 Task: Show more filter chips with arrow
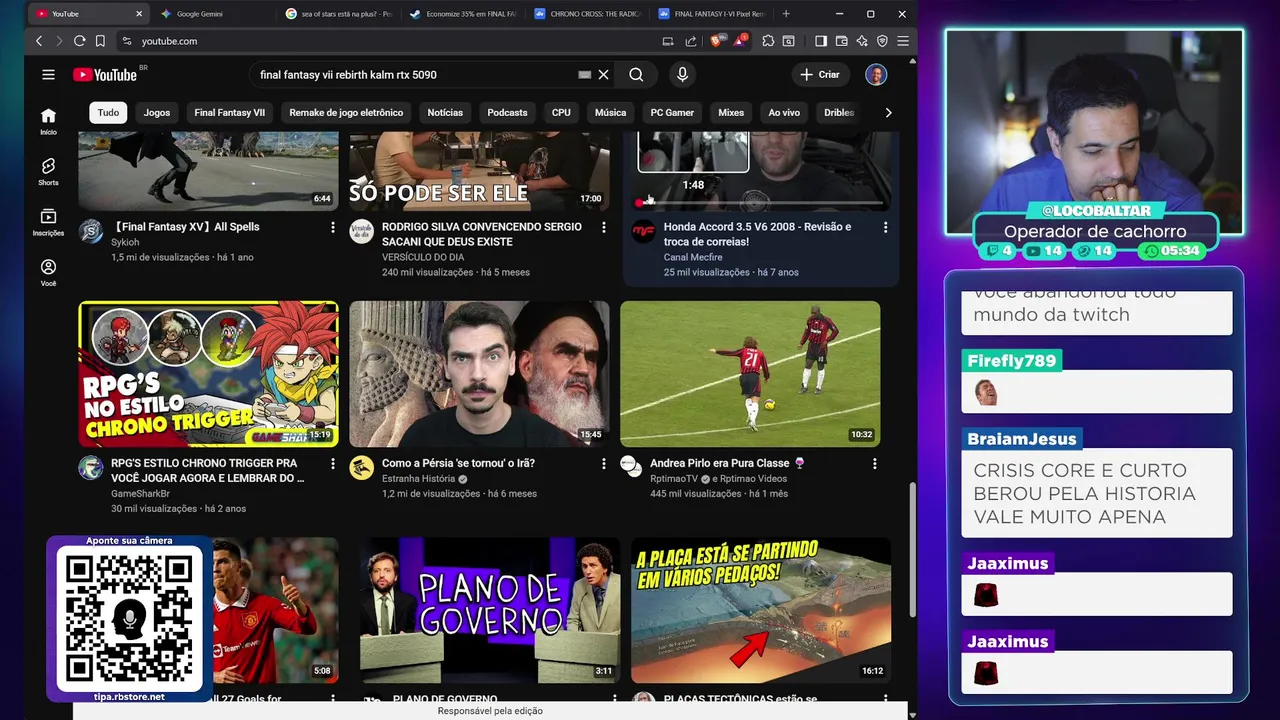(x=888, y=113)
